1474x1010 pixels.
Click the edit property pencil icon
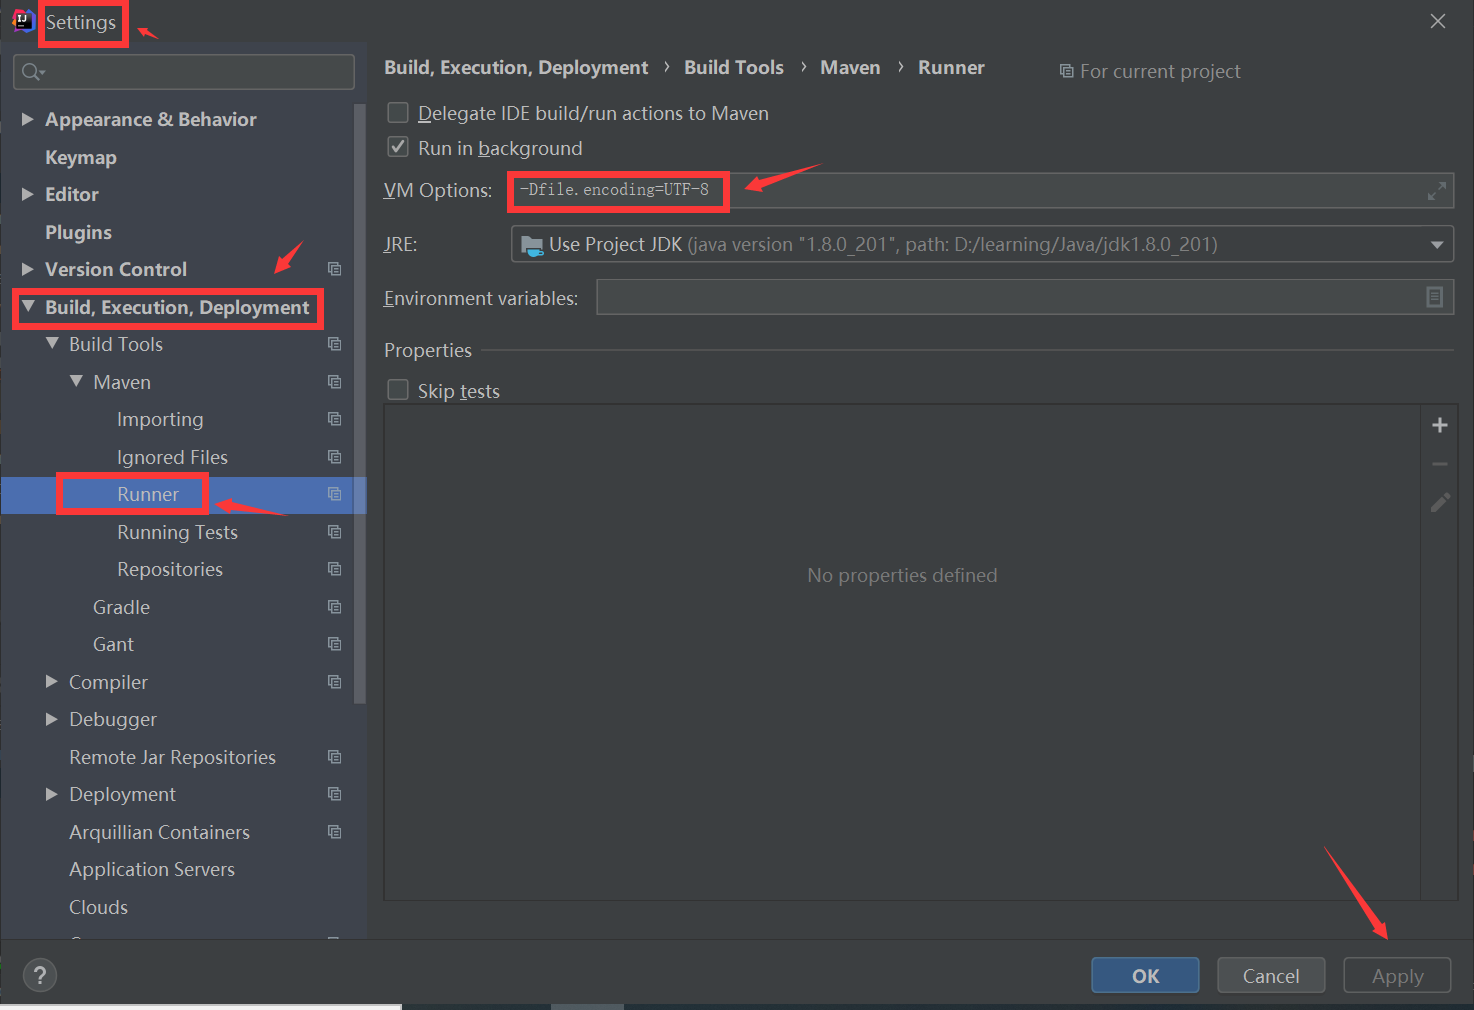tap(1440, 502)
